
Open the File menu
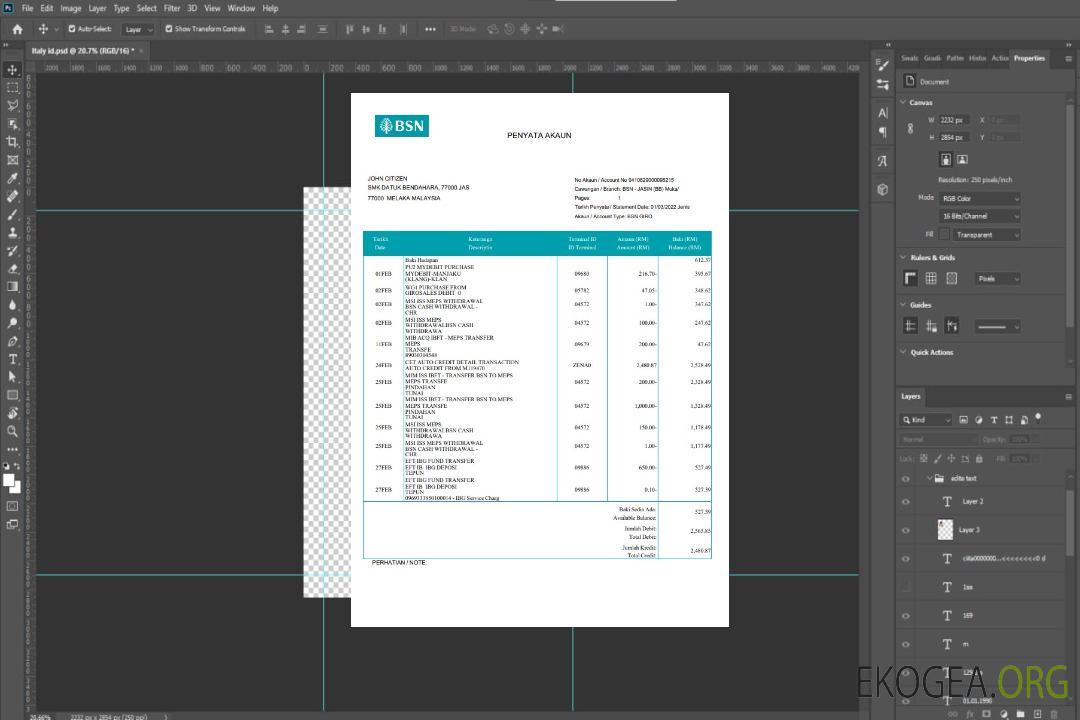(x=28, y=8)
